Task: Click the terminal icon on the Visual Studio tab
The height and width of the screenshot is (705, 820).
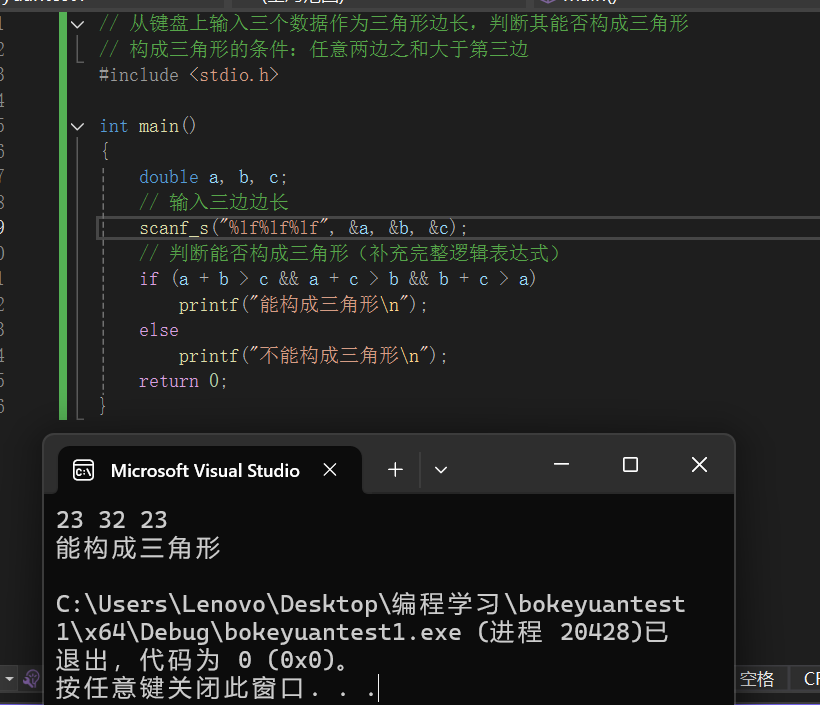Action: [x=83, y=469]
